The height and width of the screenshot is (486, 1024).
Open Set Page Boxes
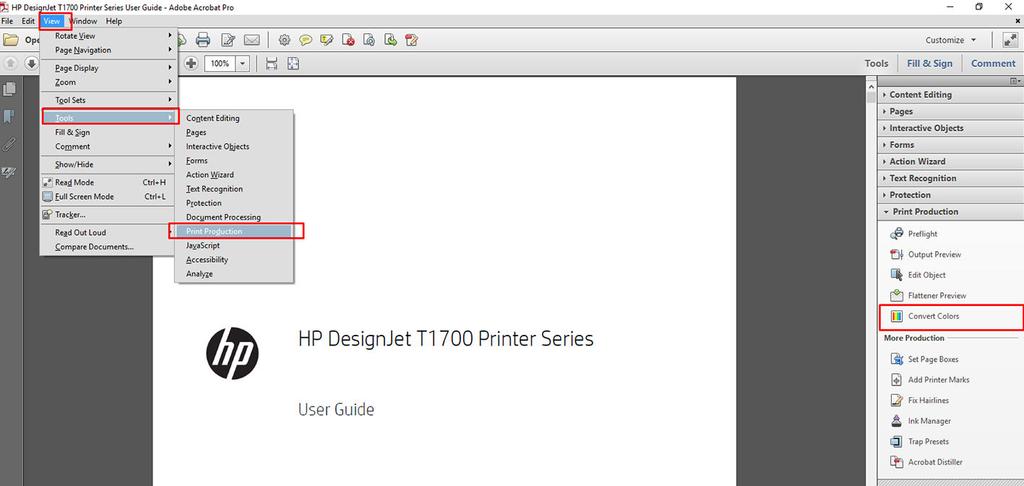(x=933, y=359)
